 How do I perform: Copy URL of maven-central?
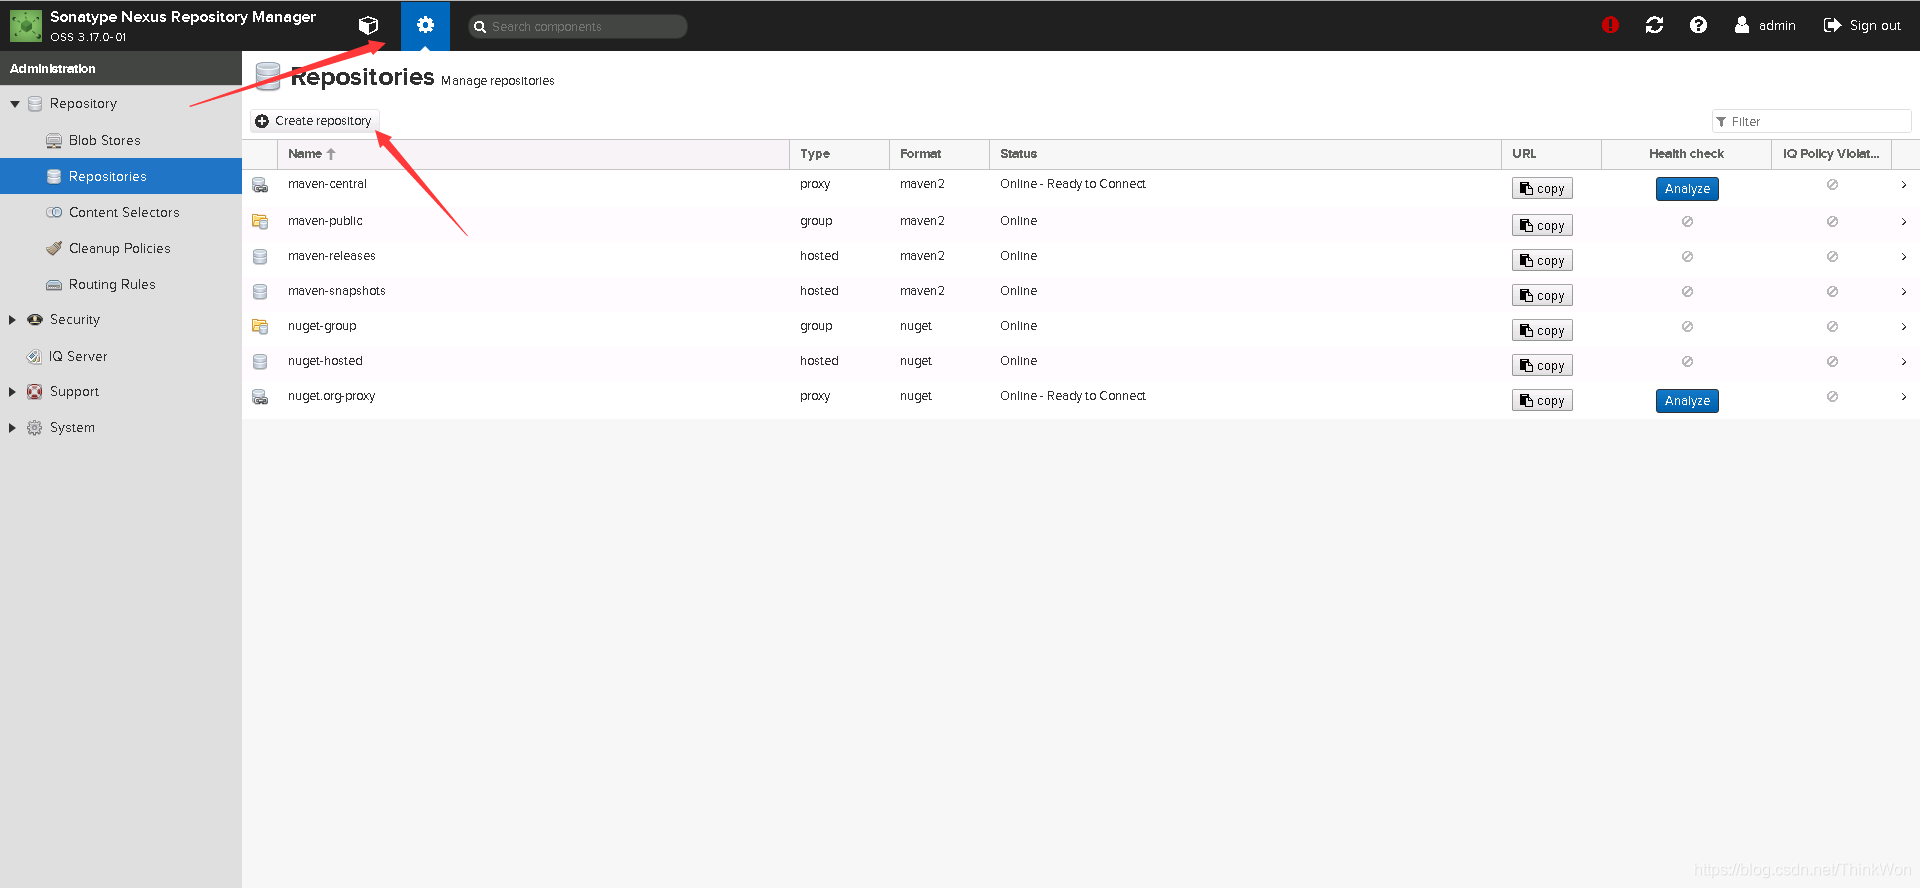click(x=1542, y=188)
